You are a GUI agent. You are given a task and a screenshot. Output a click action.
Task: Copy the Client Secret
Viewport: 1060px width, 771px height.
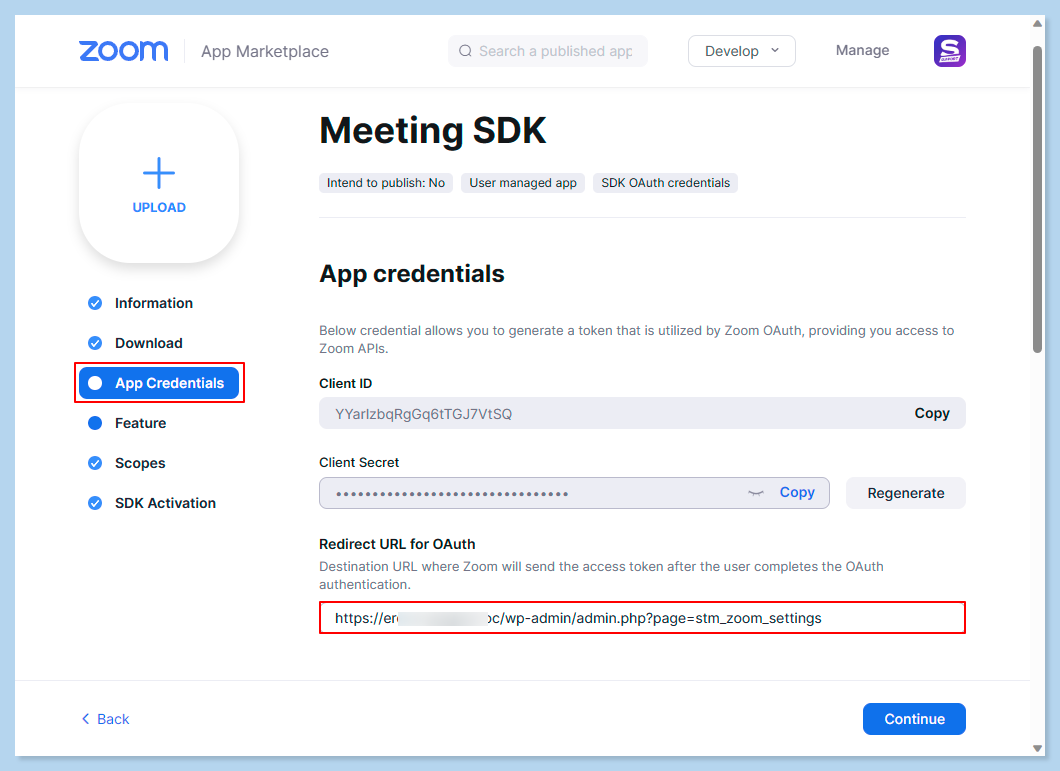(797, 493)
